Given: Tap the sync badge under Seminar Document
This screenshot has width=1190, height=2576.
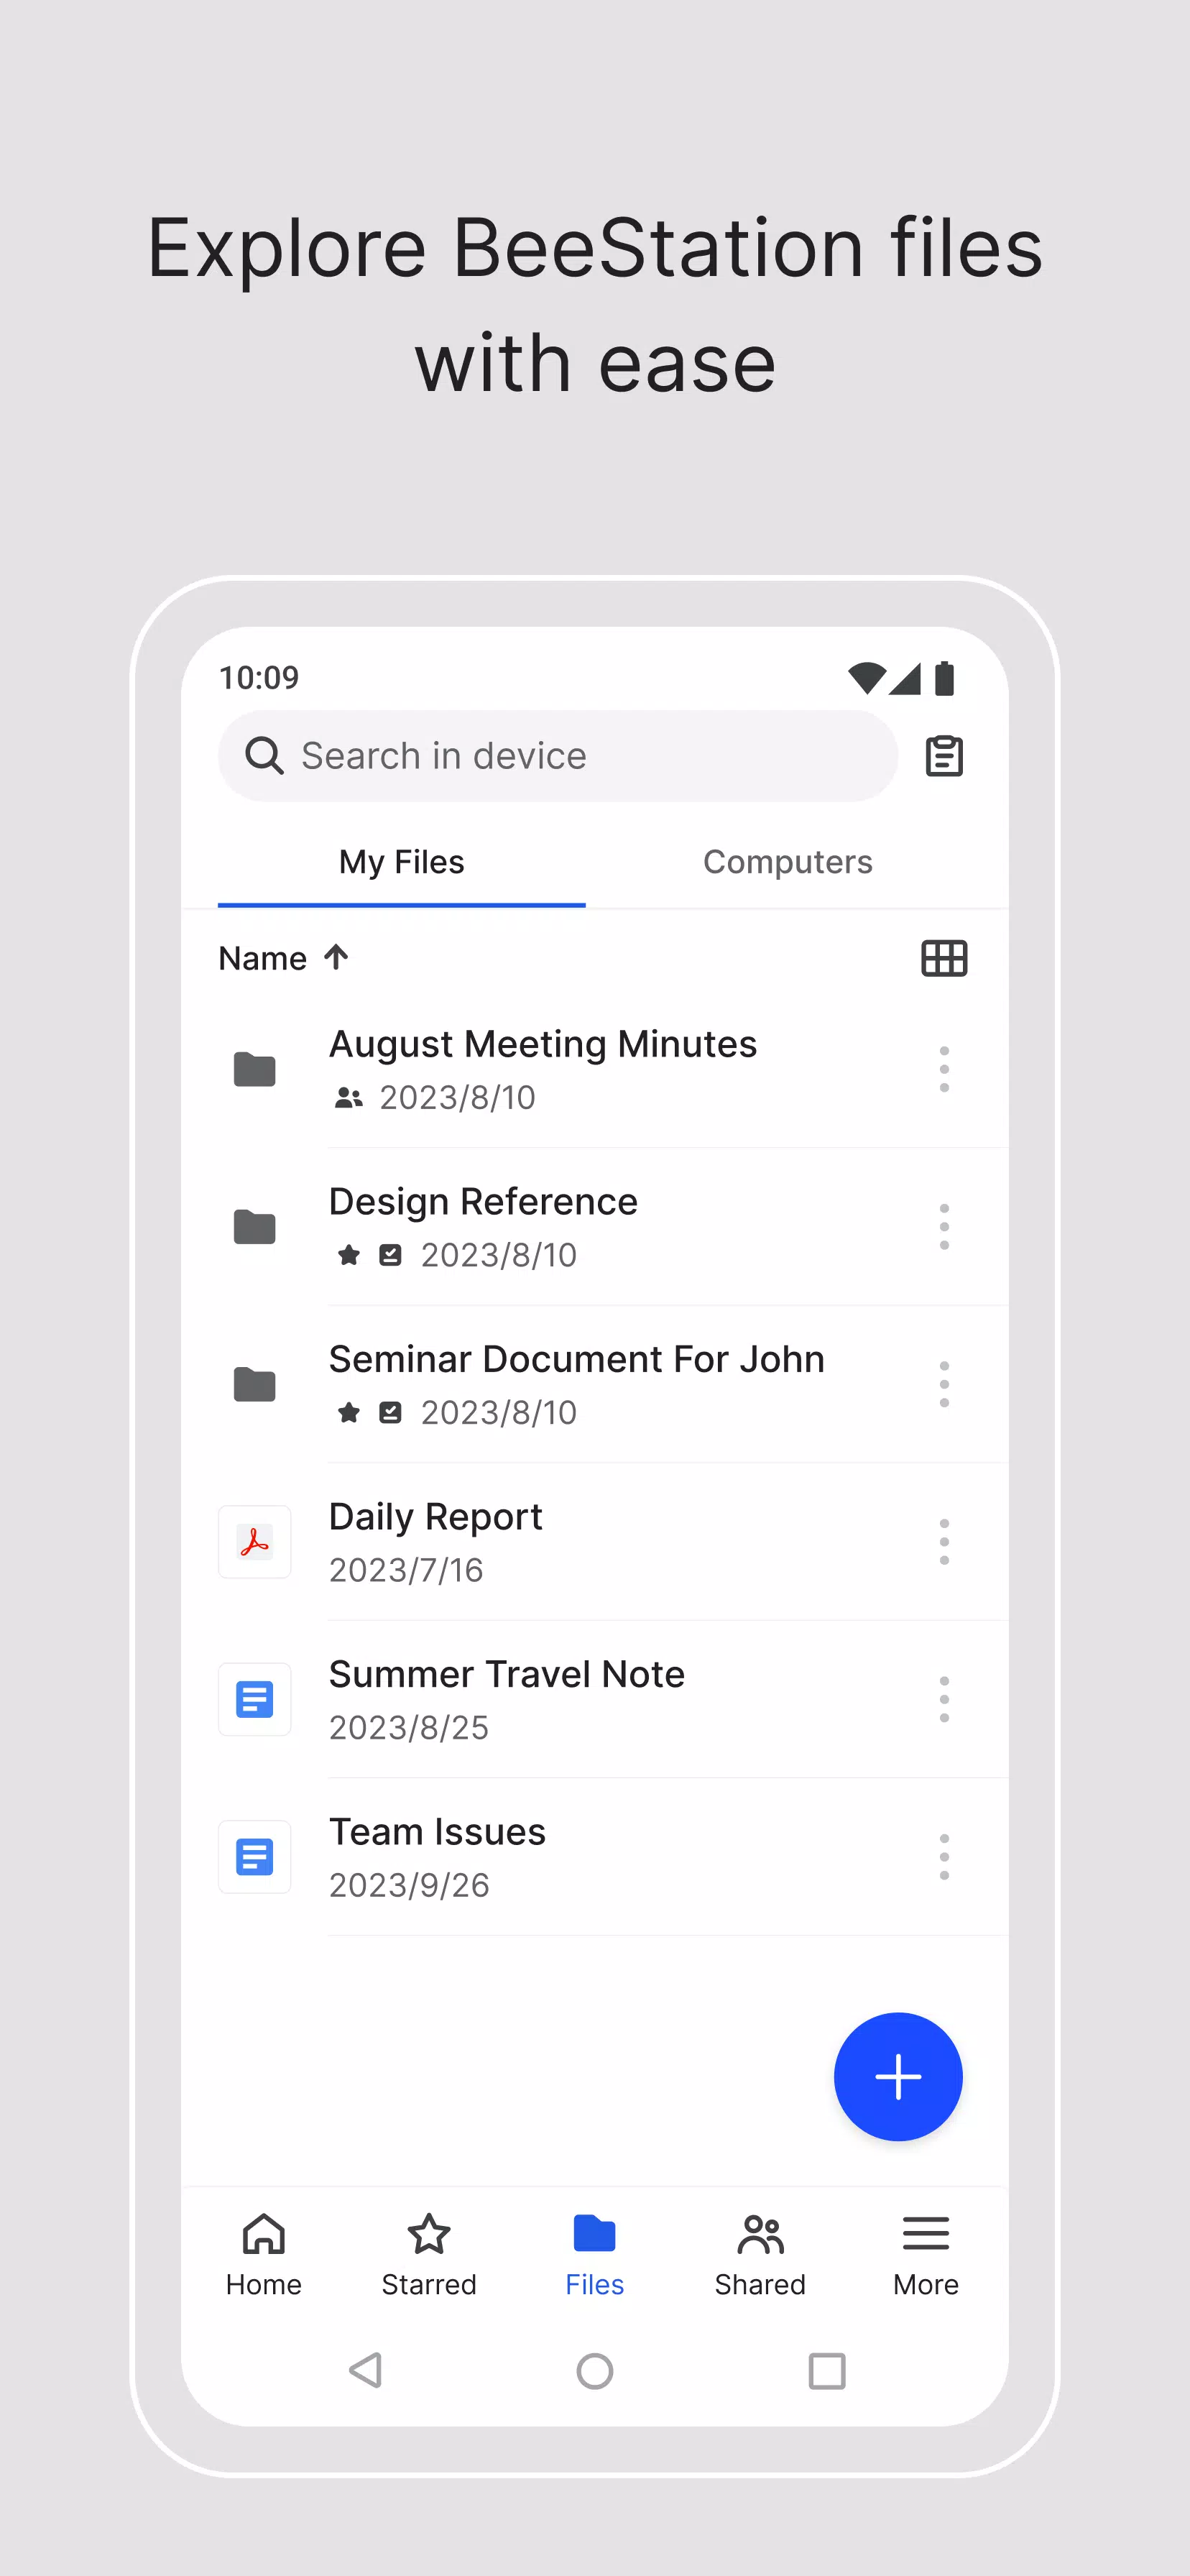Looking at the screenshot, I should point(390,1412).
